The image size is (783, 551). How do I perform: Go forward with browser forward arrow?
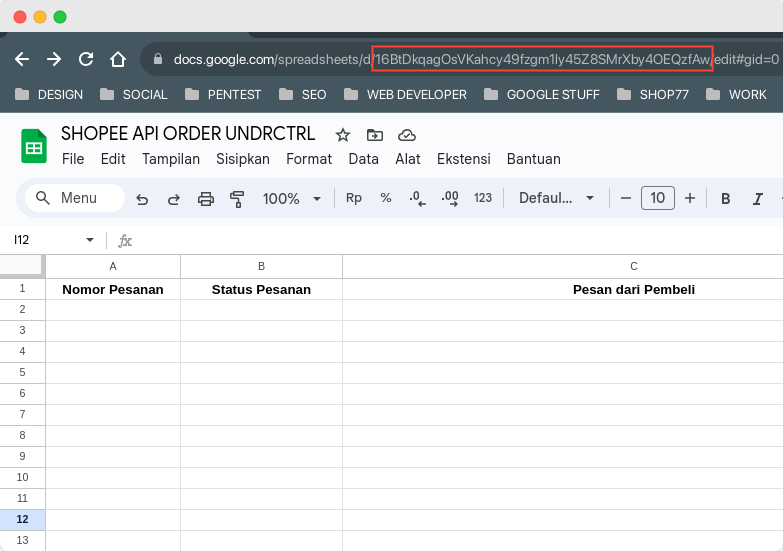pyautogui.click(x=54, y=59)
